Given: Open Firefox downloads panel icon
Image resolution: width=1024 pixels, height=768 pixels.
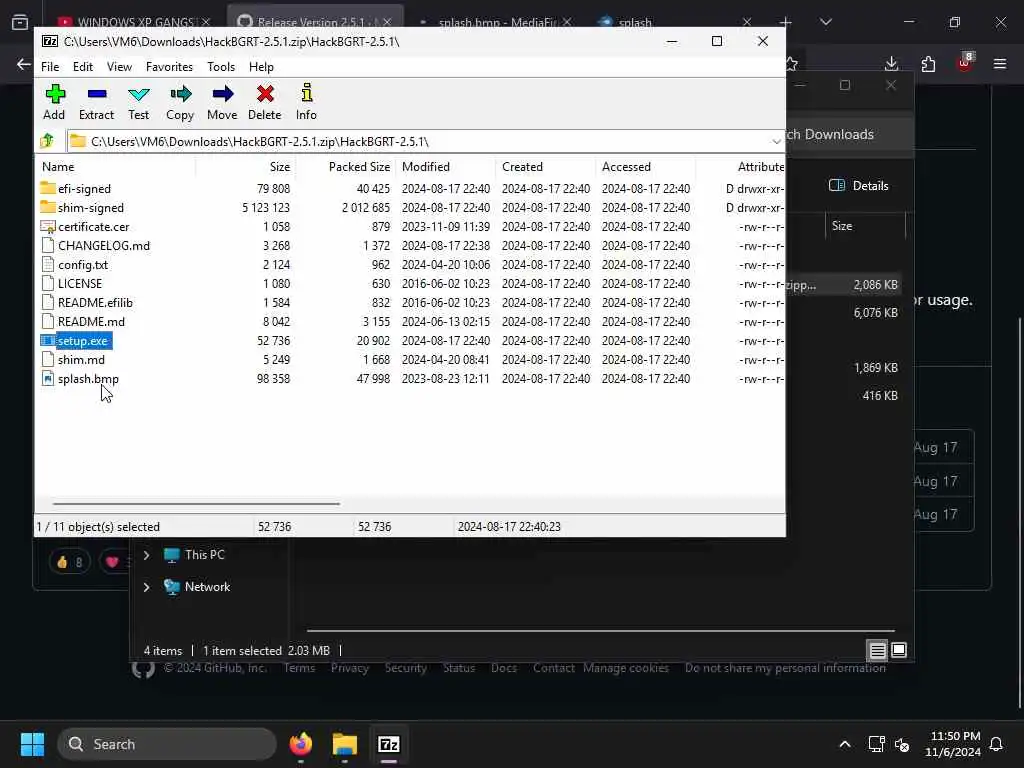Looking at the screenshot, I should (891, 64).
